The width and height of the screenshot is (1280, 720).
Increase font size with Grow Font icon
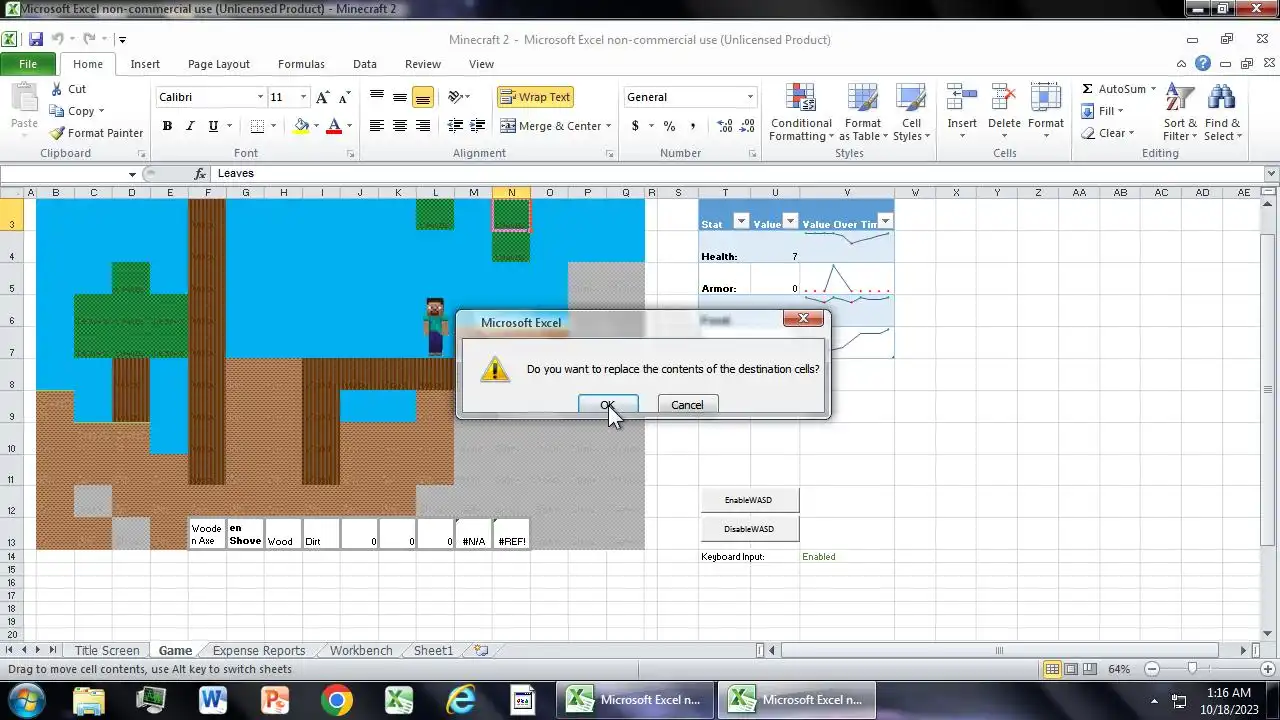[322, 97]
